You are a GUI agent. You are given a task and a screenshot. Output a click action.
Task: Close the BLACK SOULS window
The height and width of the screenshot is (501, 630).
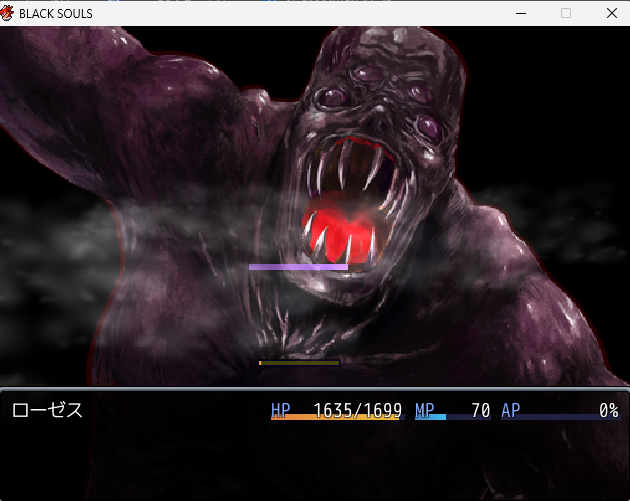(612, 13)
